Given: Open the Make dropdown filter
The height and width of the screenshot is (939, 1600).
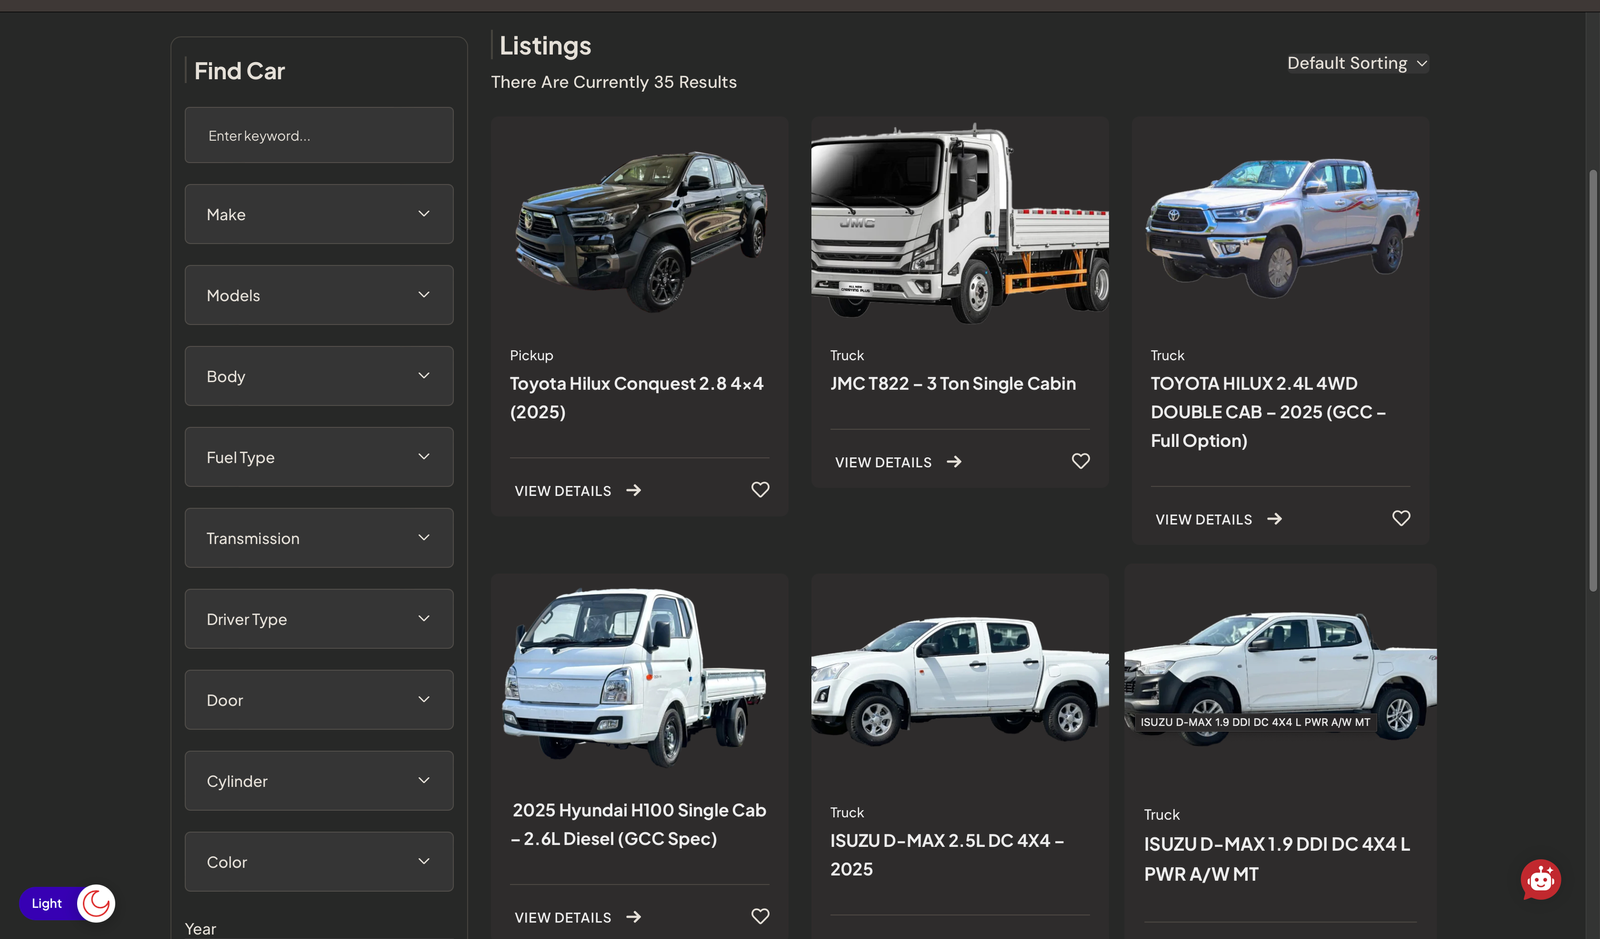Looking at the screenshot, I should click(319, 214).
